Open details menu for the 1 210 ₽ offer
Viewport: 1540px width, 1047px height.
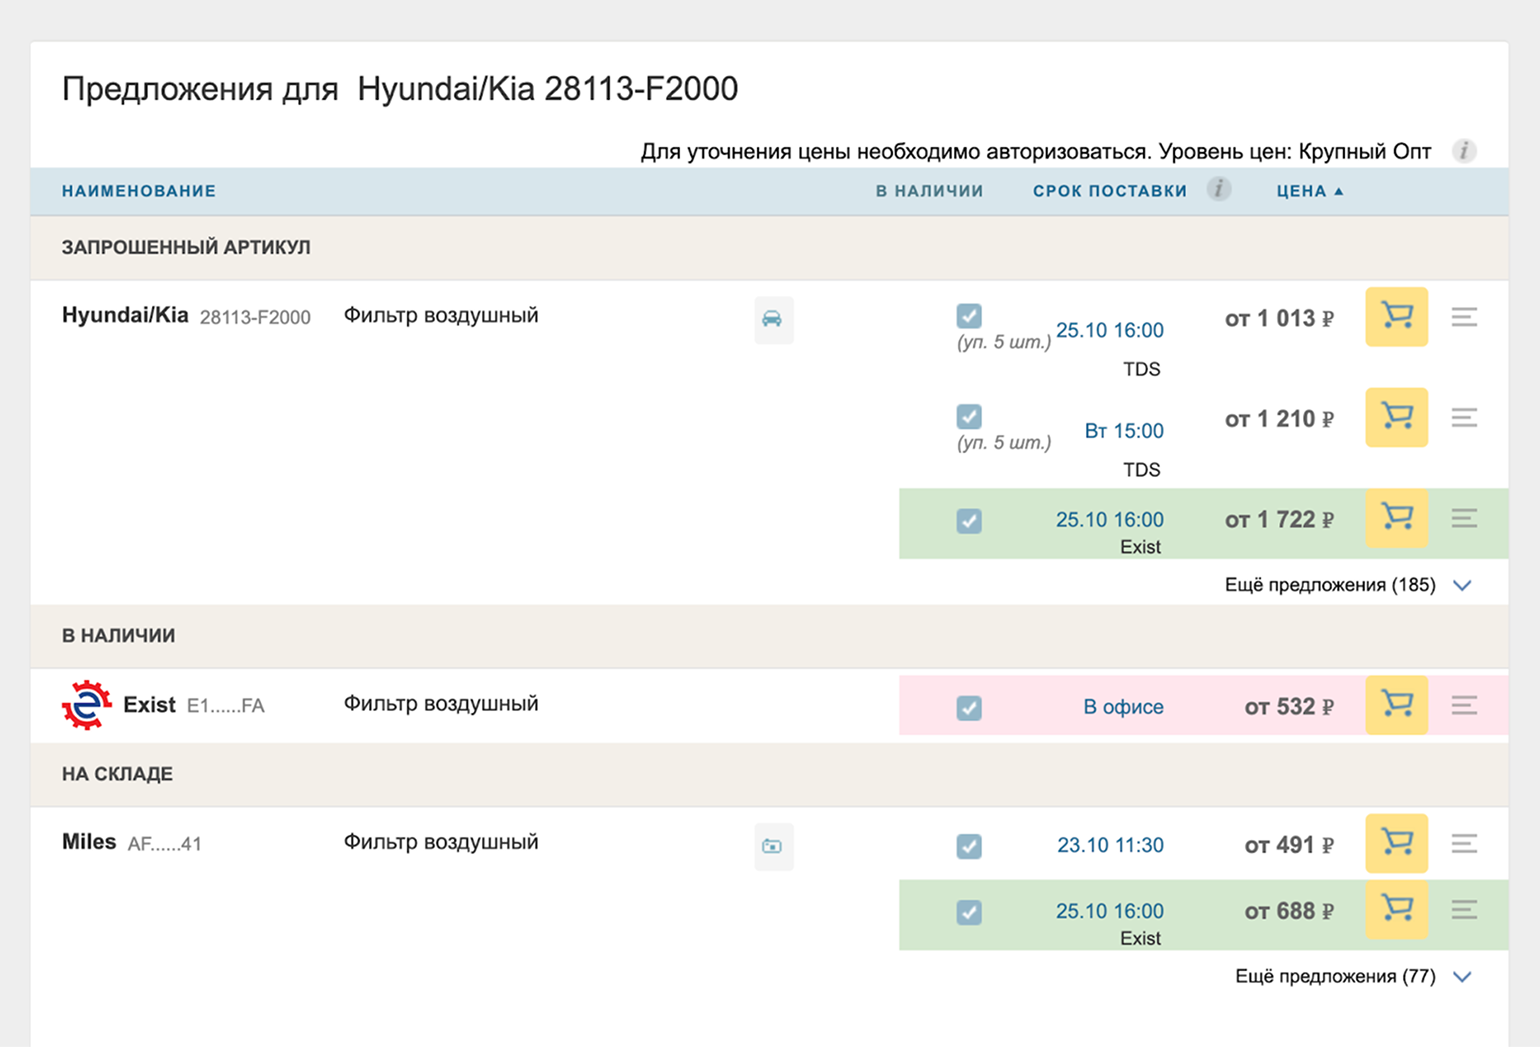1464,417
